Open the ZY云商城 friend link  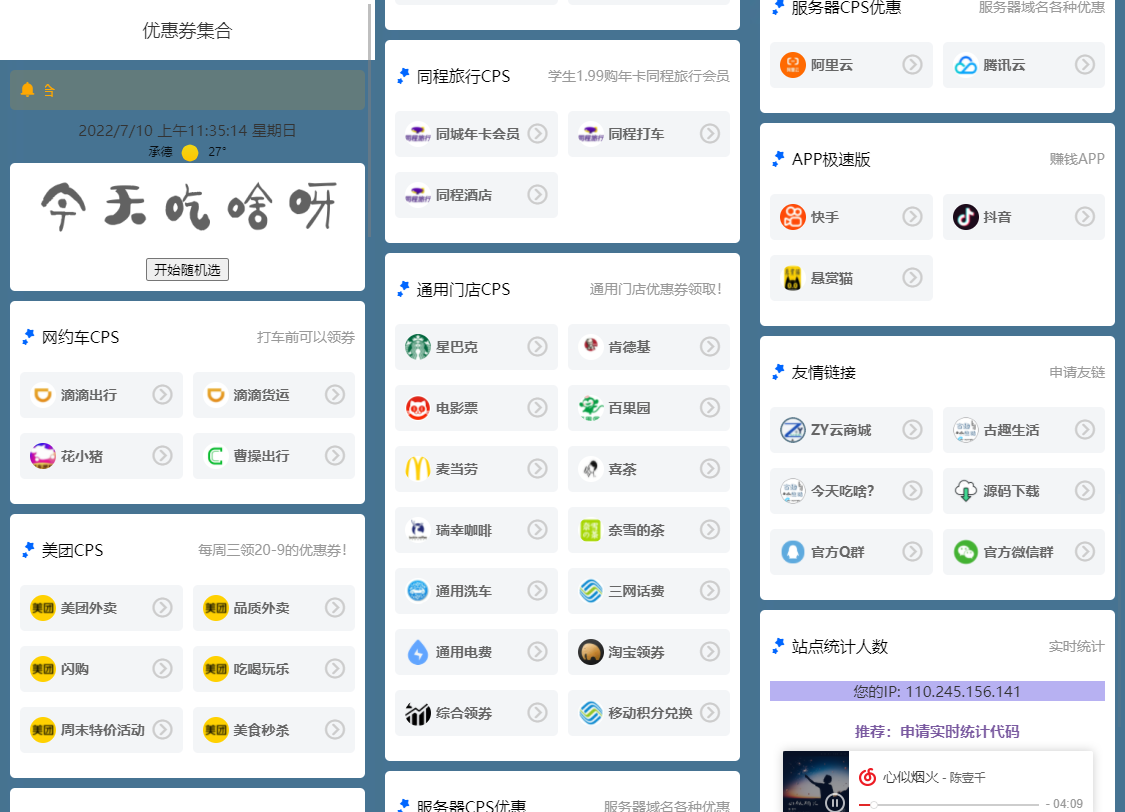coord(851,430)
